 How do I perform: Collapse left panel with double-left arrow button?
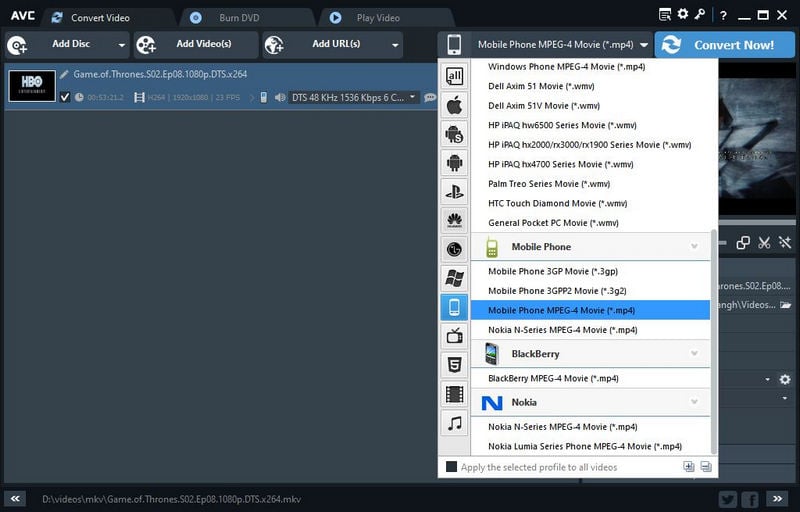(x=15, y=499)
